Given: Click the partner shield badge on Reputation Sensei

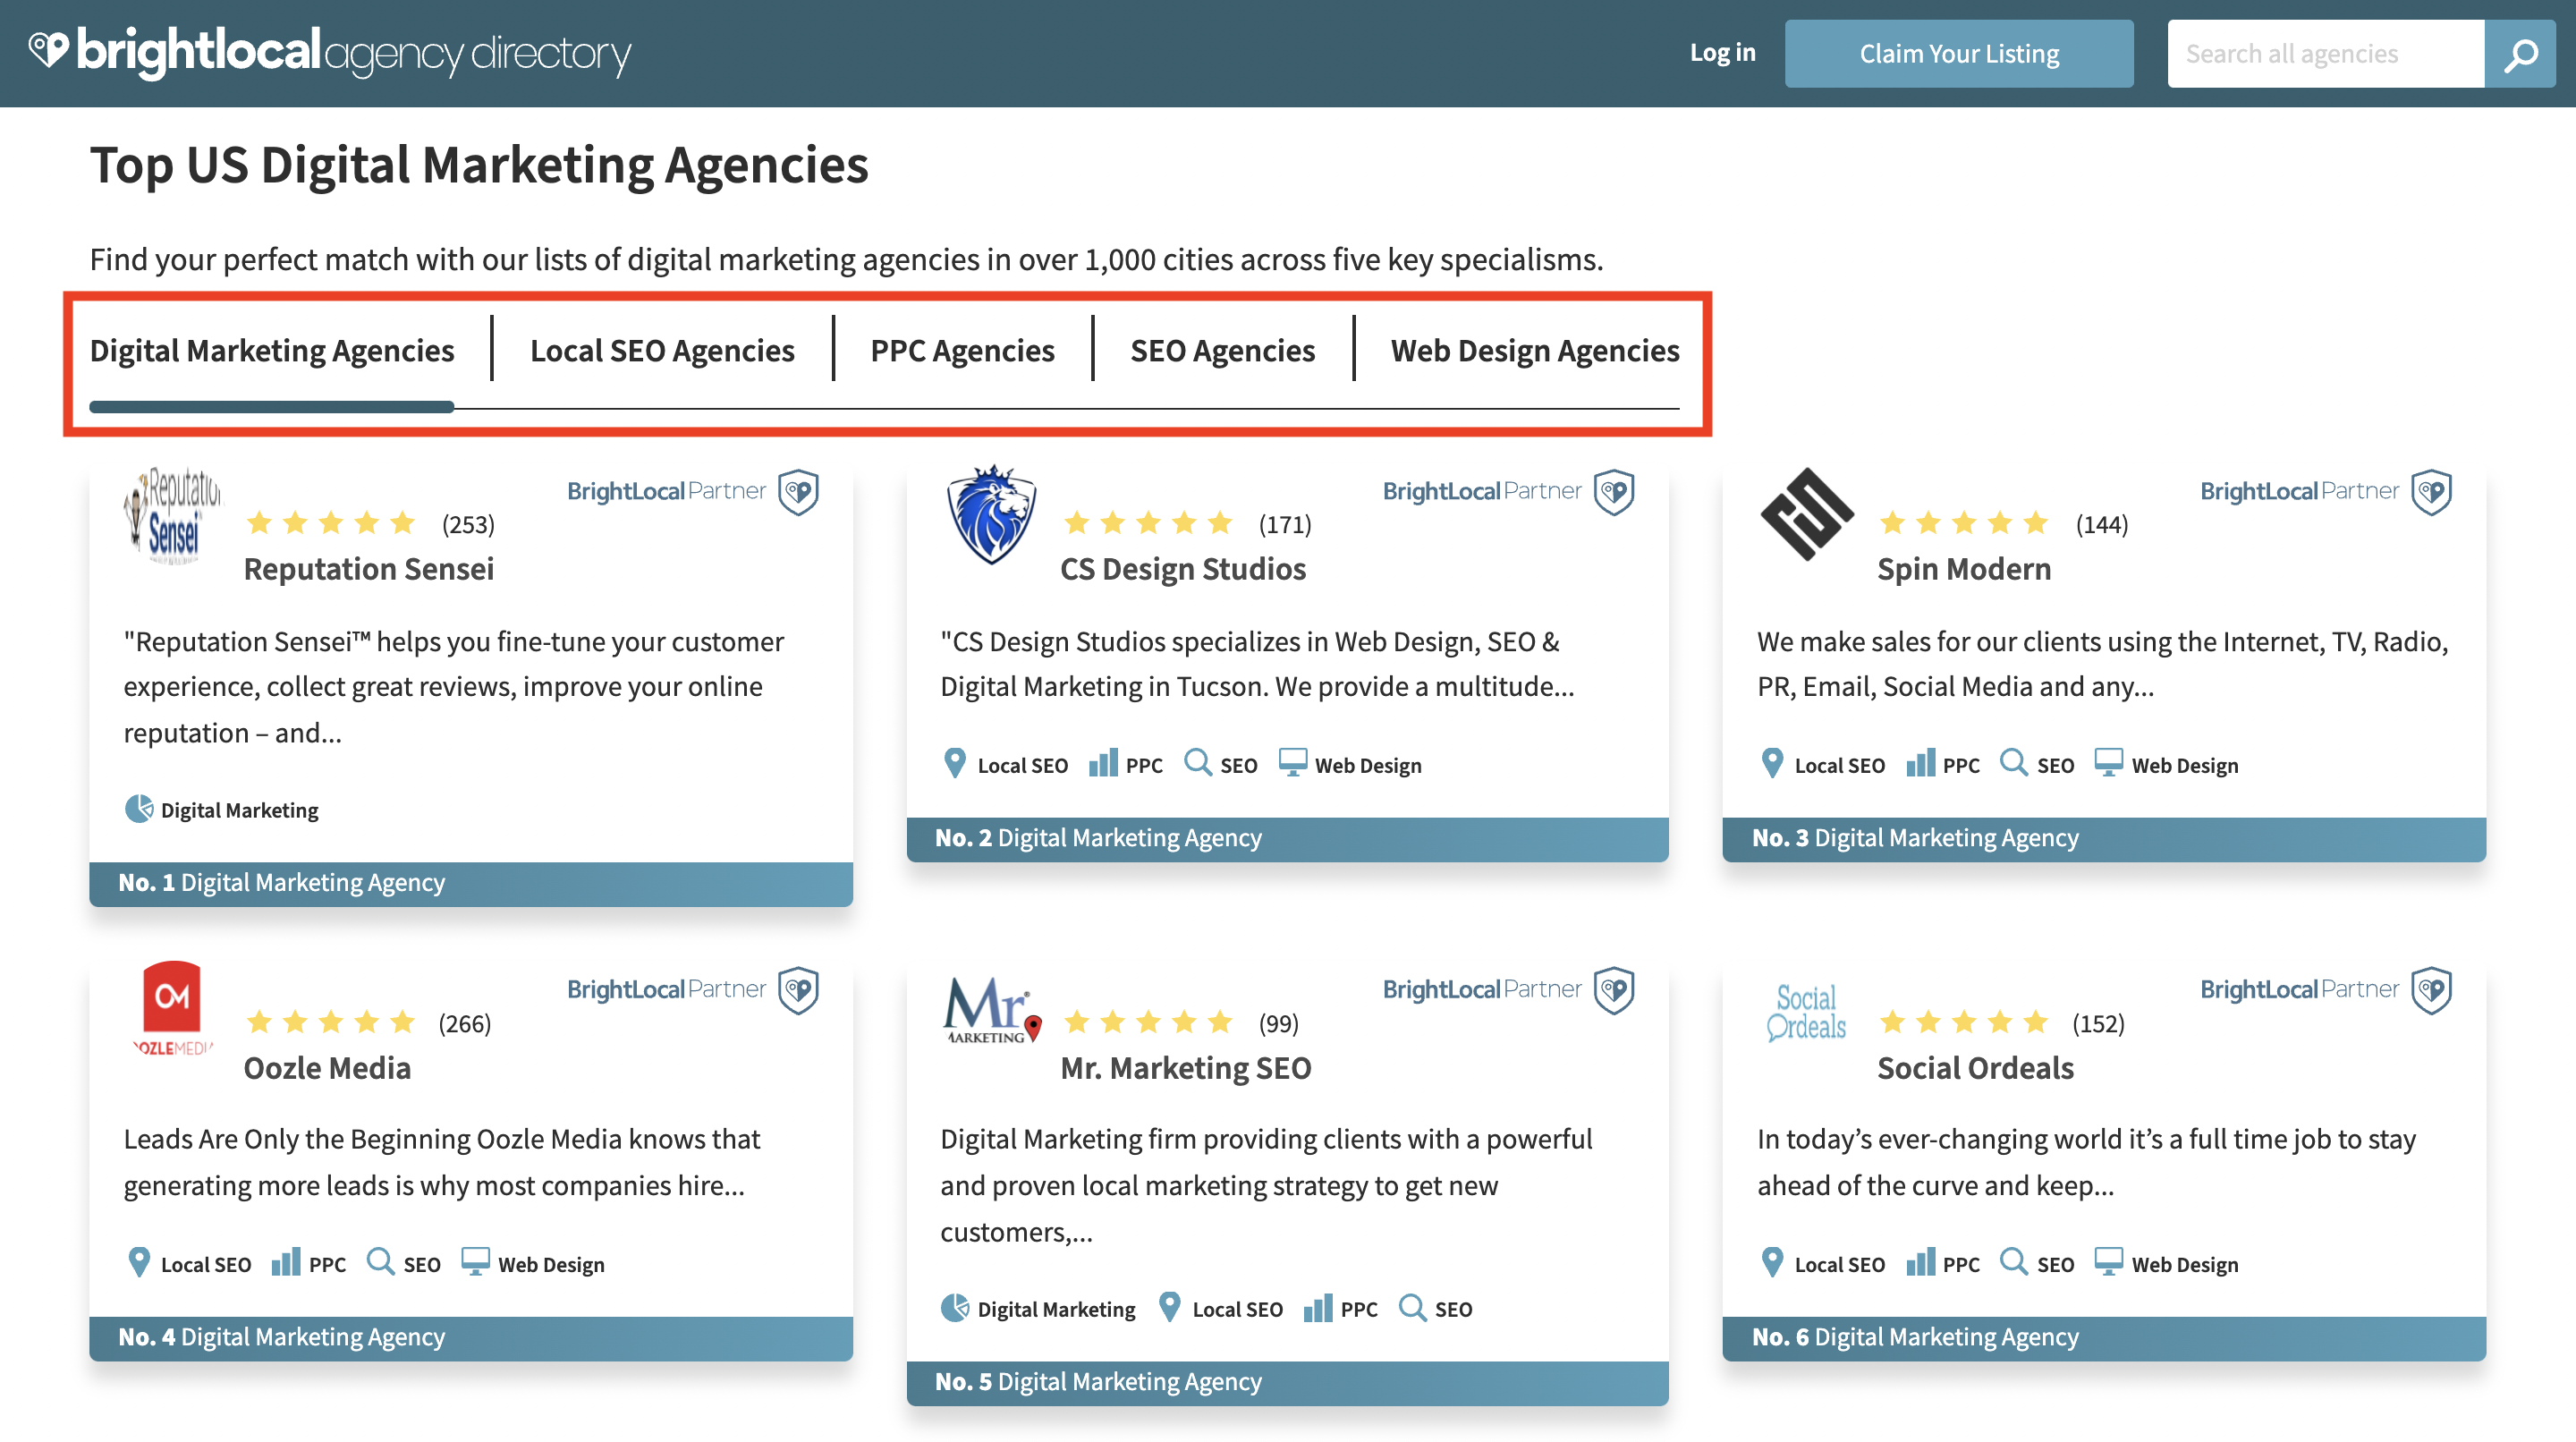Looking at the screenshot, I should pyautogui.click(x=798, y=491).
